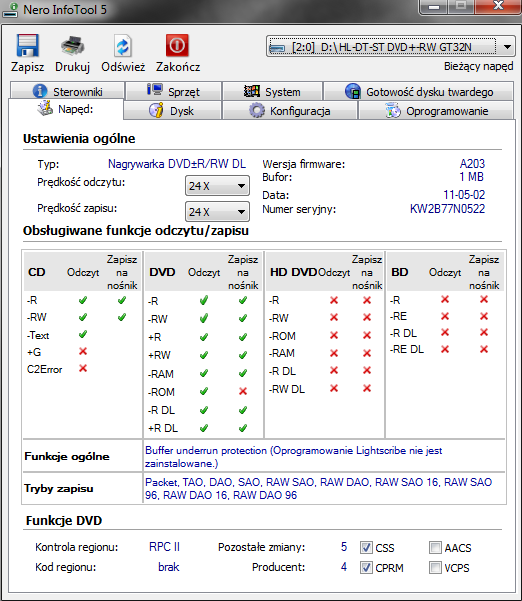
Task: Click the Producent value 4
Action: pyautogui.click(x=344, y=567)
